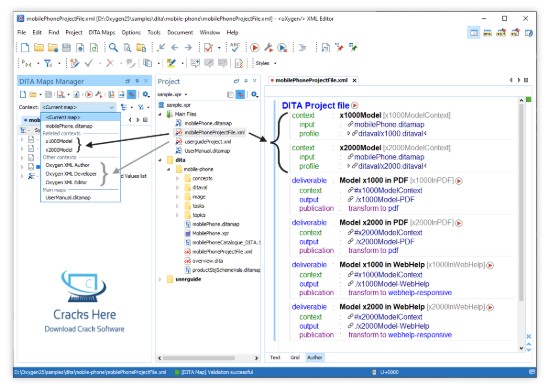Open the File menu

[x=21, y=33]
